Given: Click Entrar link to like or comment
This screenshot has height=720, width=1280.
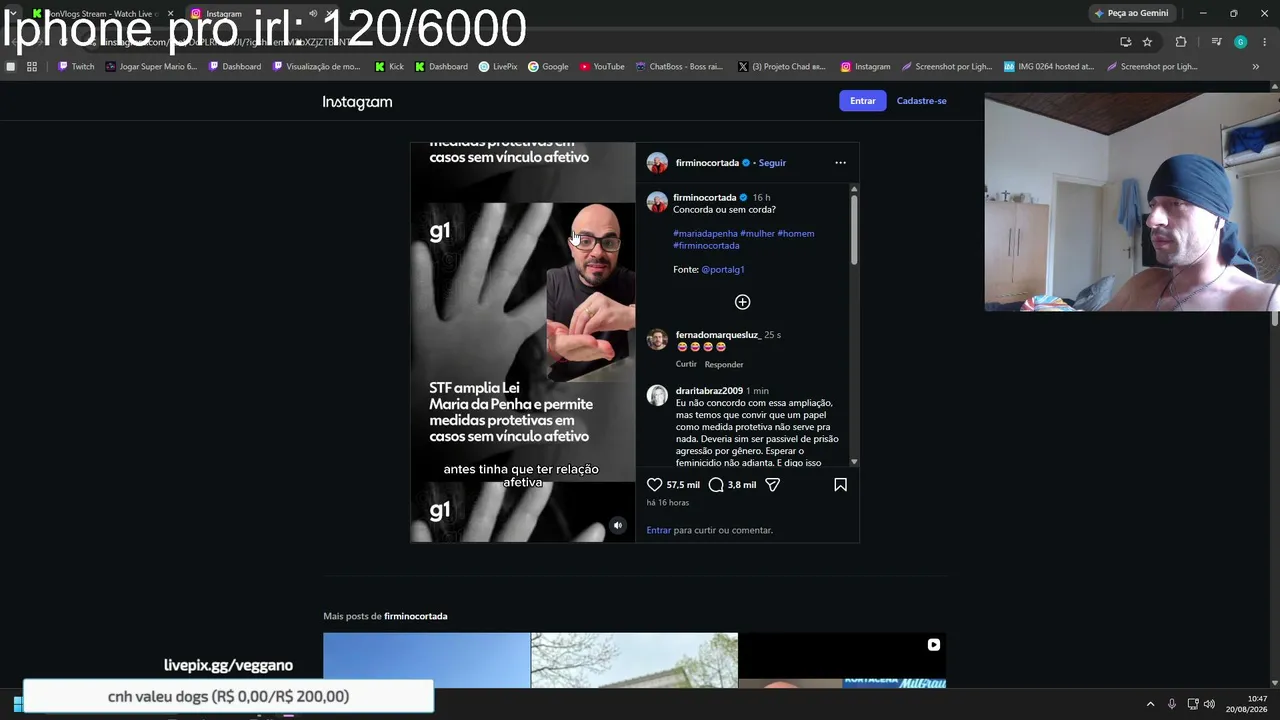Looking at the screenshot, I should [659, 530].
